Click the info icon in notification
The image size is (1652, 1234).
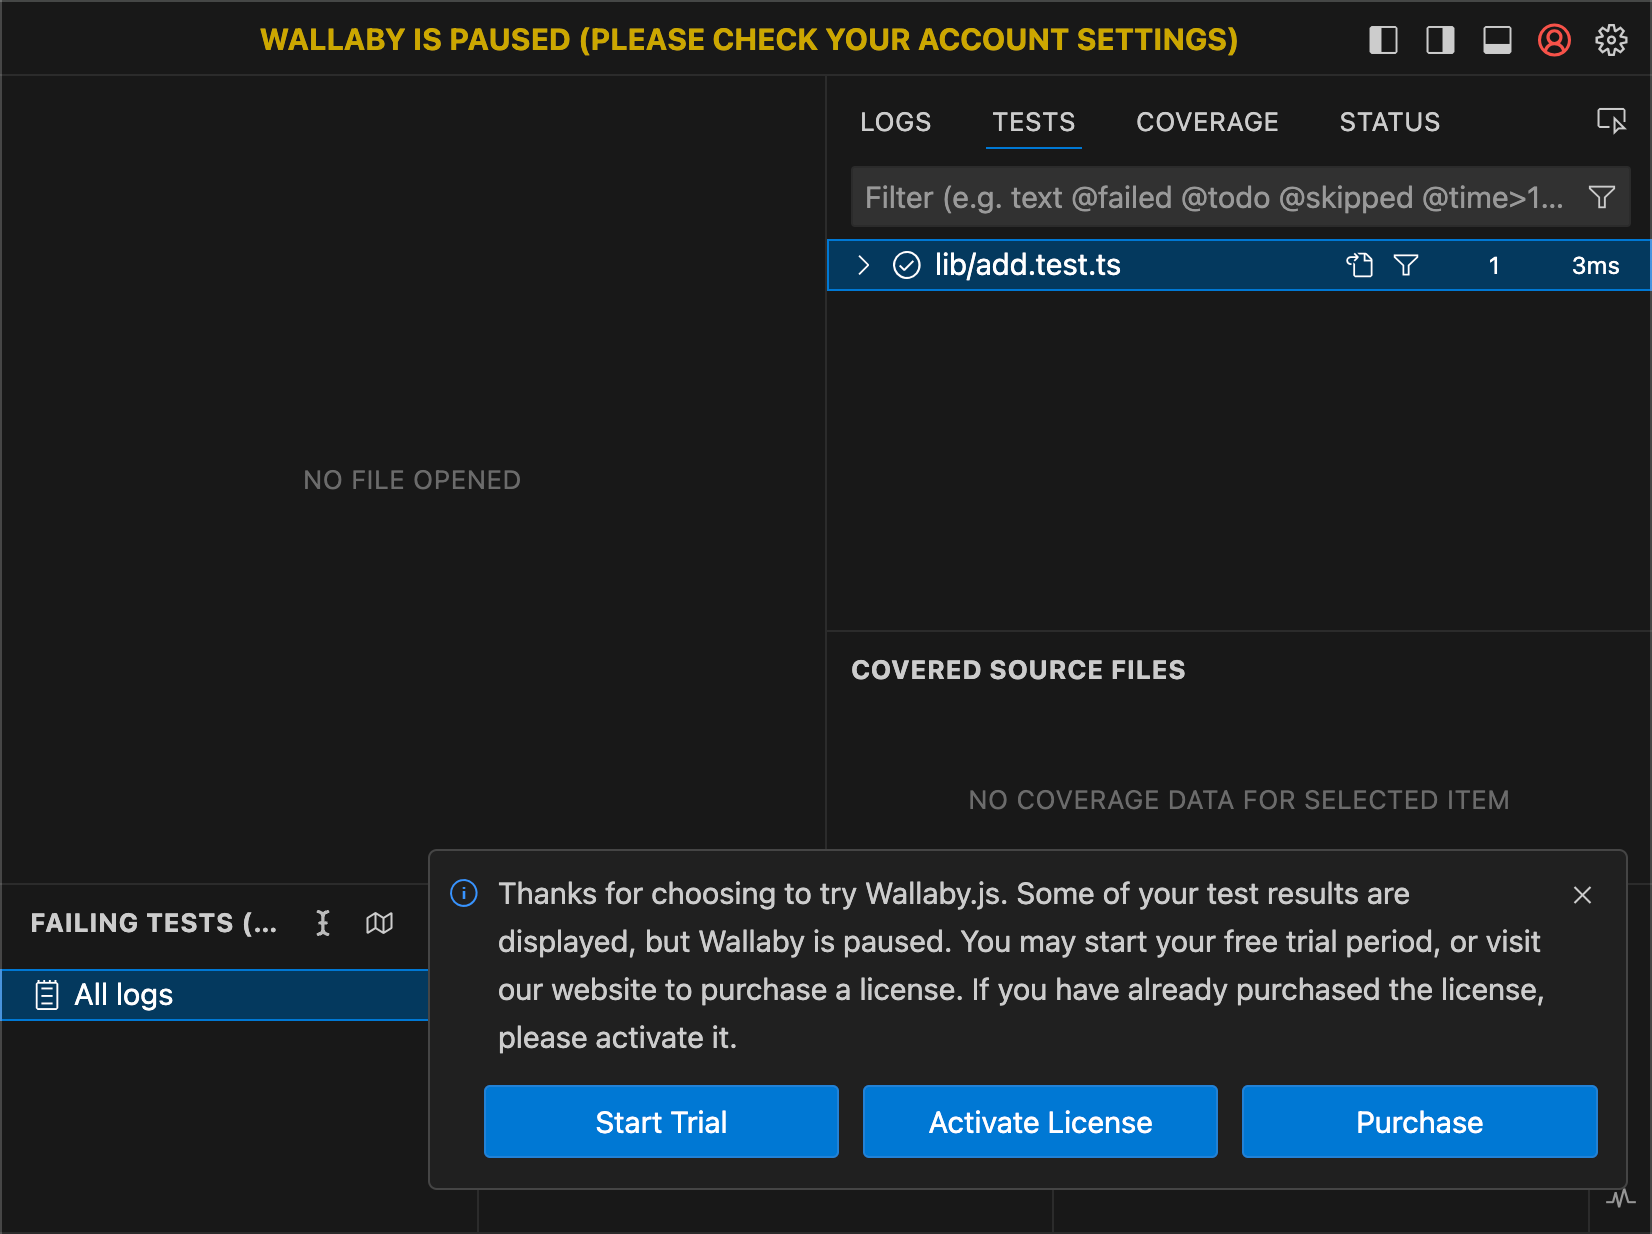coord(464,893)
